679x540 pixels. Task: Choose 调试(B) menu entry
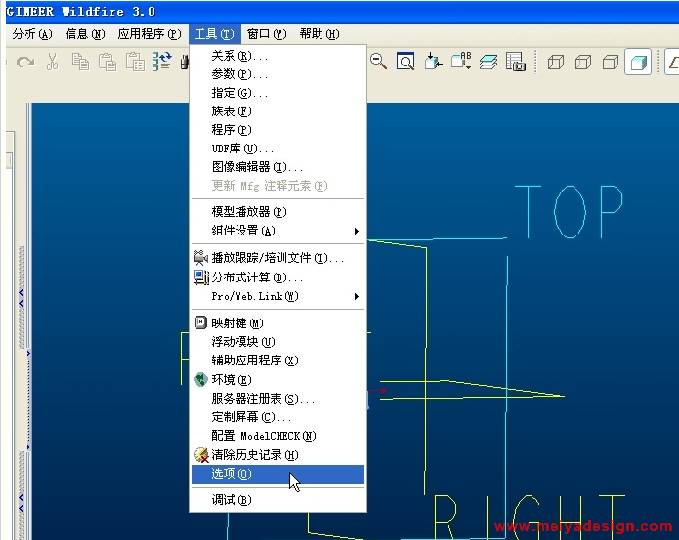pyautogui.click(x=278, y=500)
